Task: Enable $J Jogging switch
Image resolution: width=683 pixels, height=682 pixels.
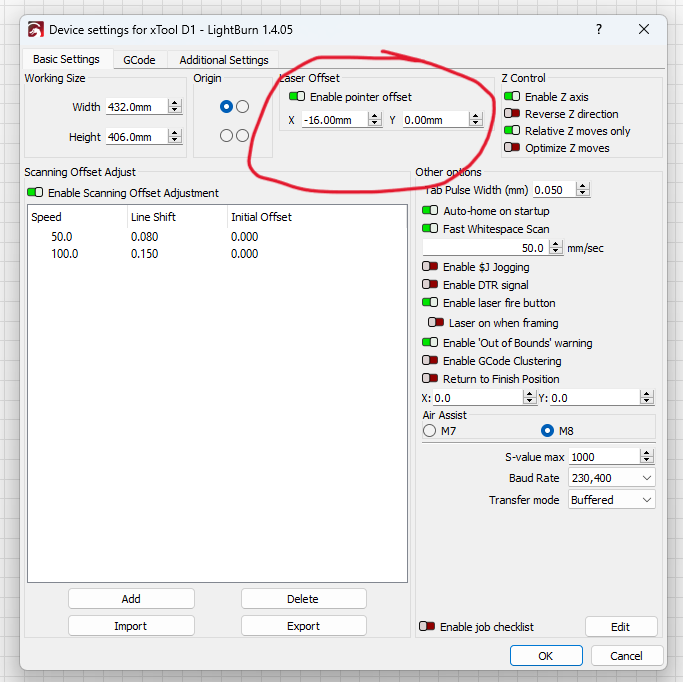Action: 430,266
